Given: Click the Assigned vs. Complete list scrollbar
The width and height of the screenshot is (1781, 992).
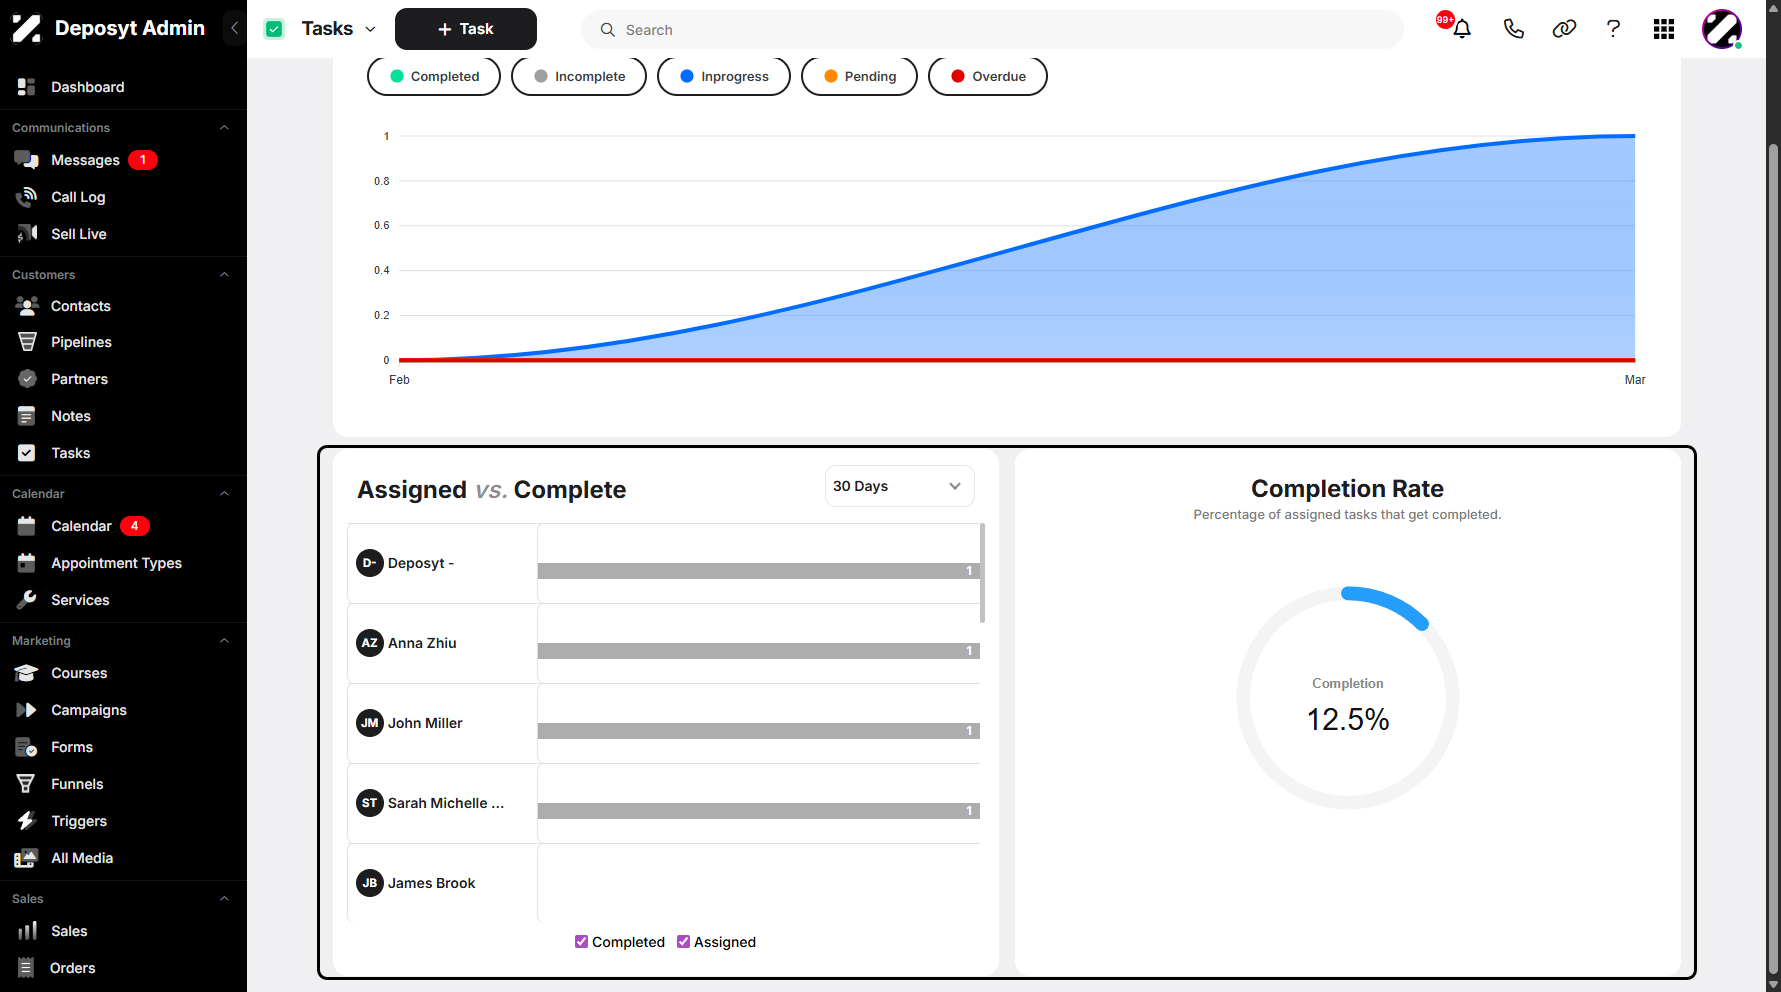Looking at the screenshot, I should 983,573.
